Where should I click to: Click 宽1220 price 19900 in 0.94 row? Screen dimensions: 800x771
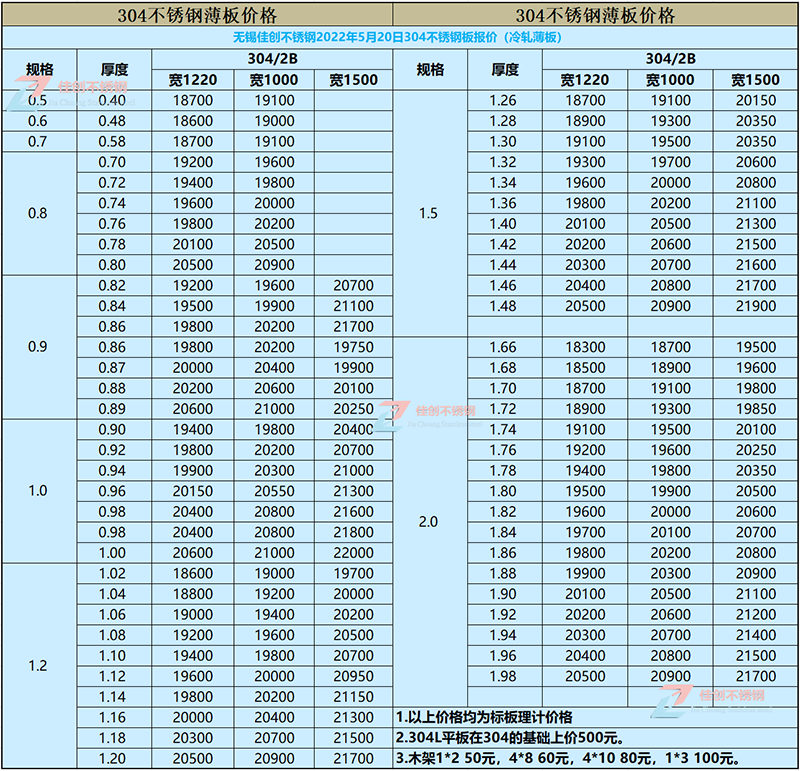[x=193, y=470]
